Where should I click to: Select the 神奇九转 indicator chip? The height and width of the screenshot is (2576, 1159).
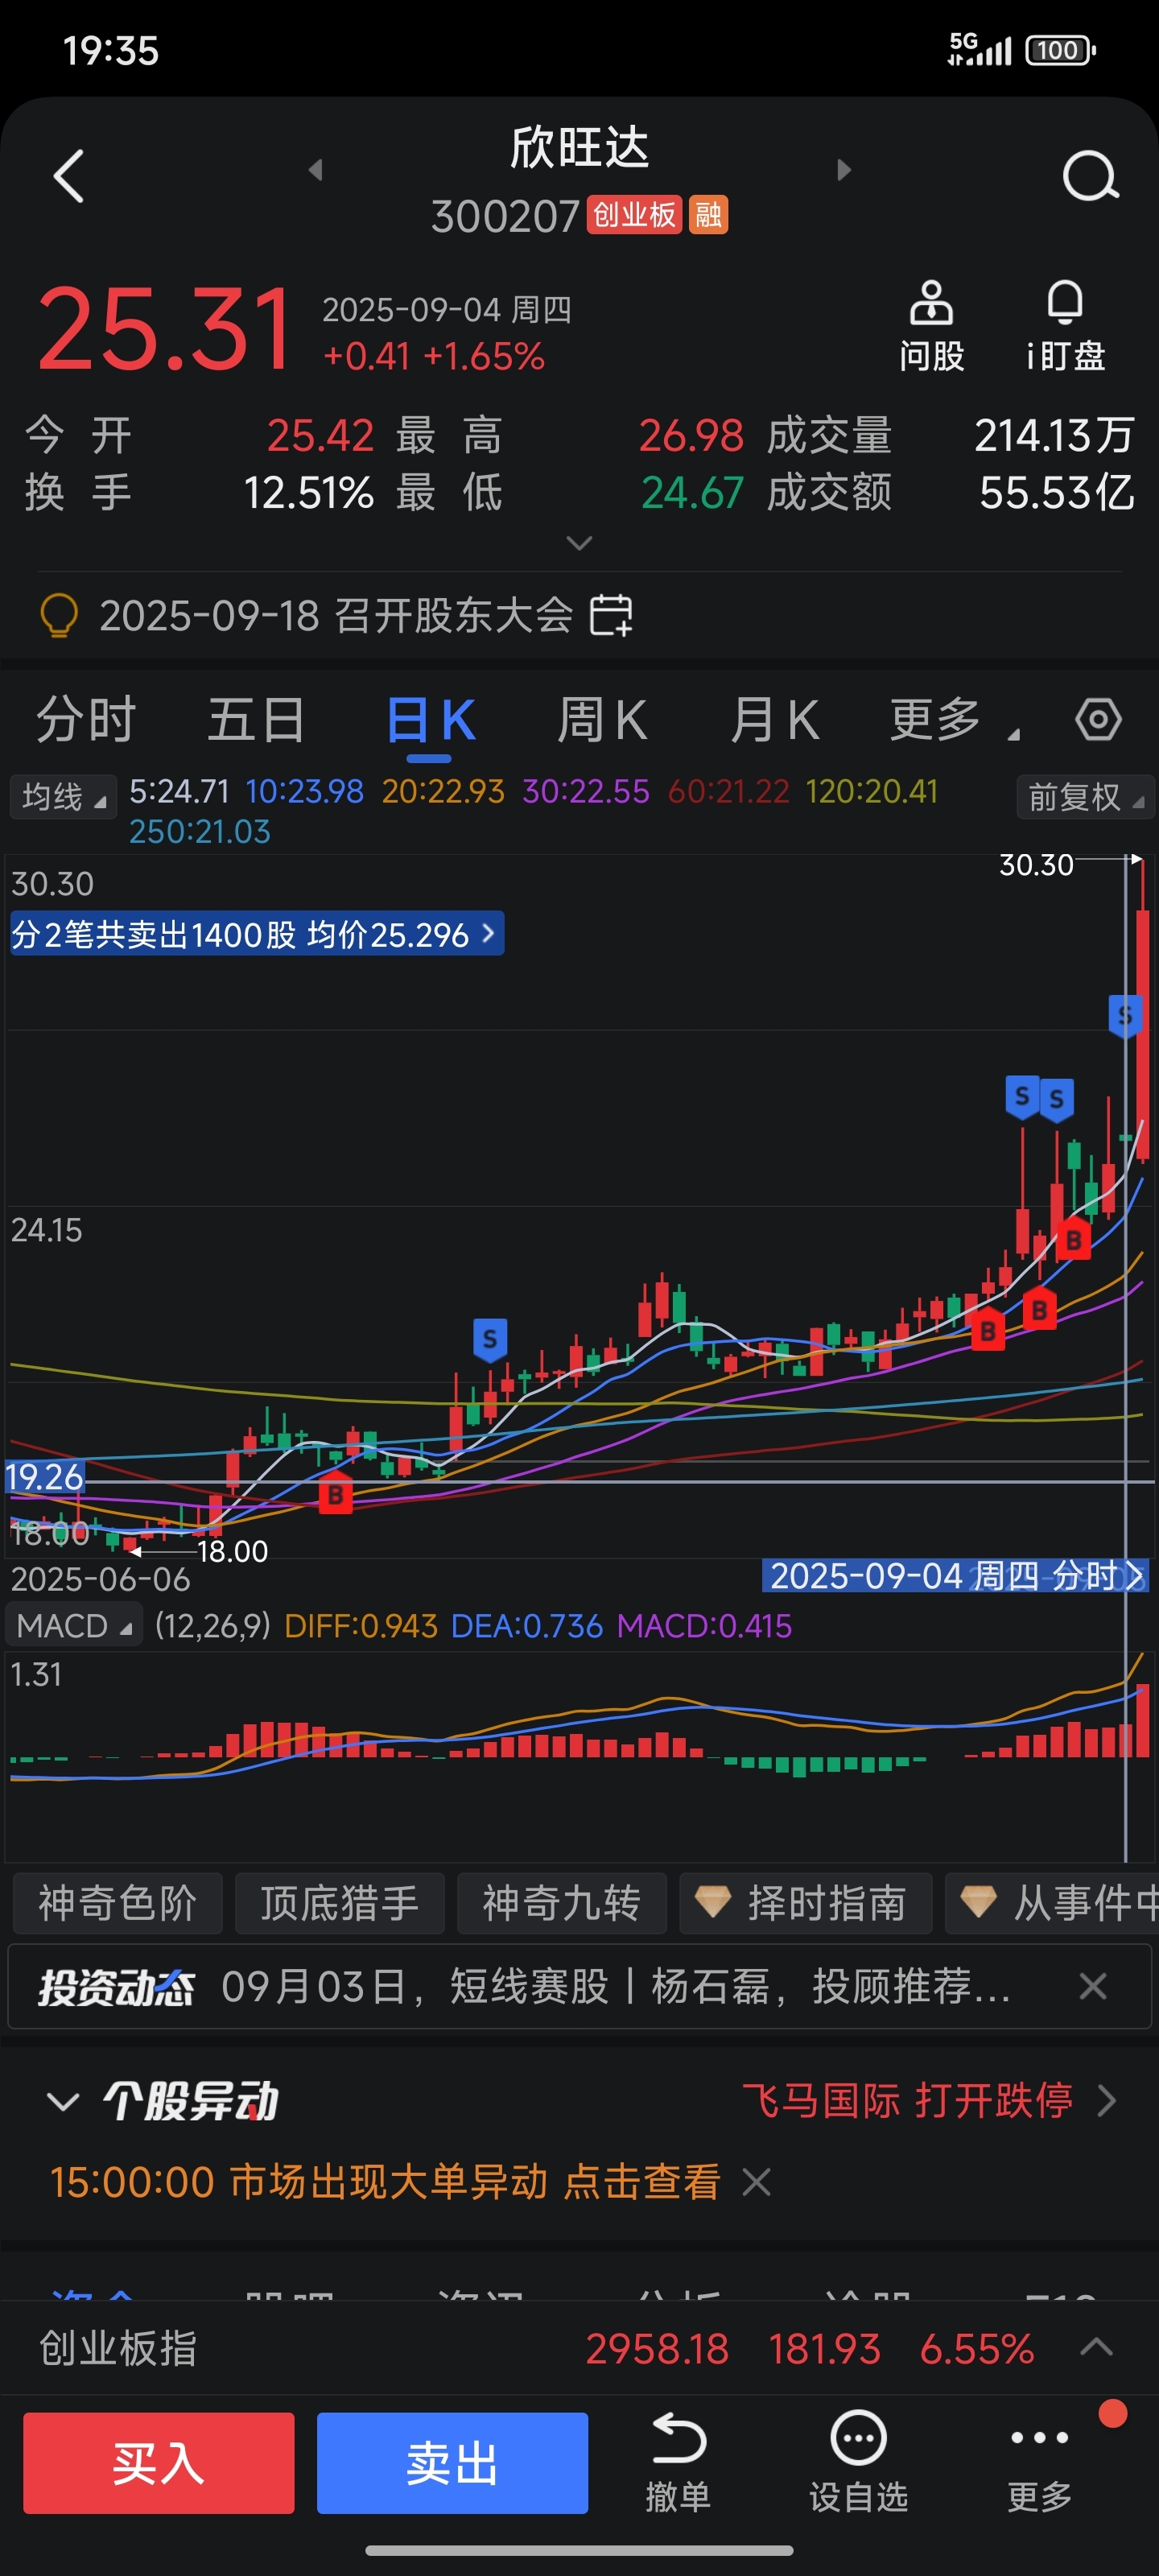[x=561, y=1902]
